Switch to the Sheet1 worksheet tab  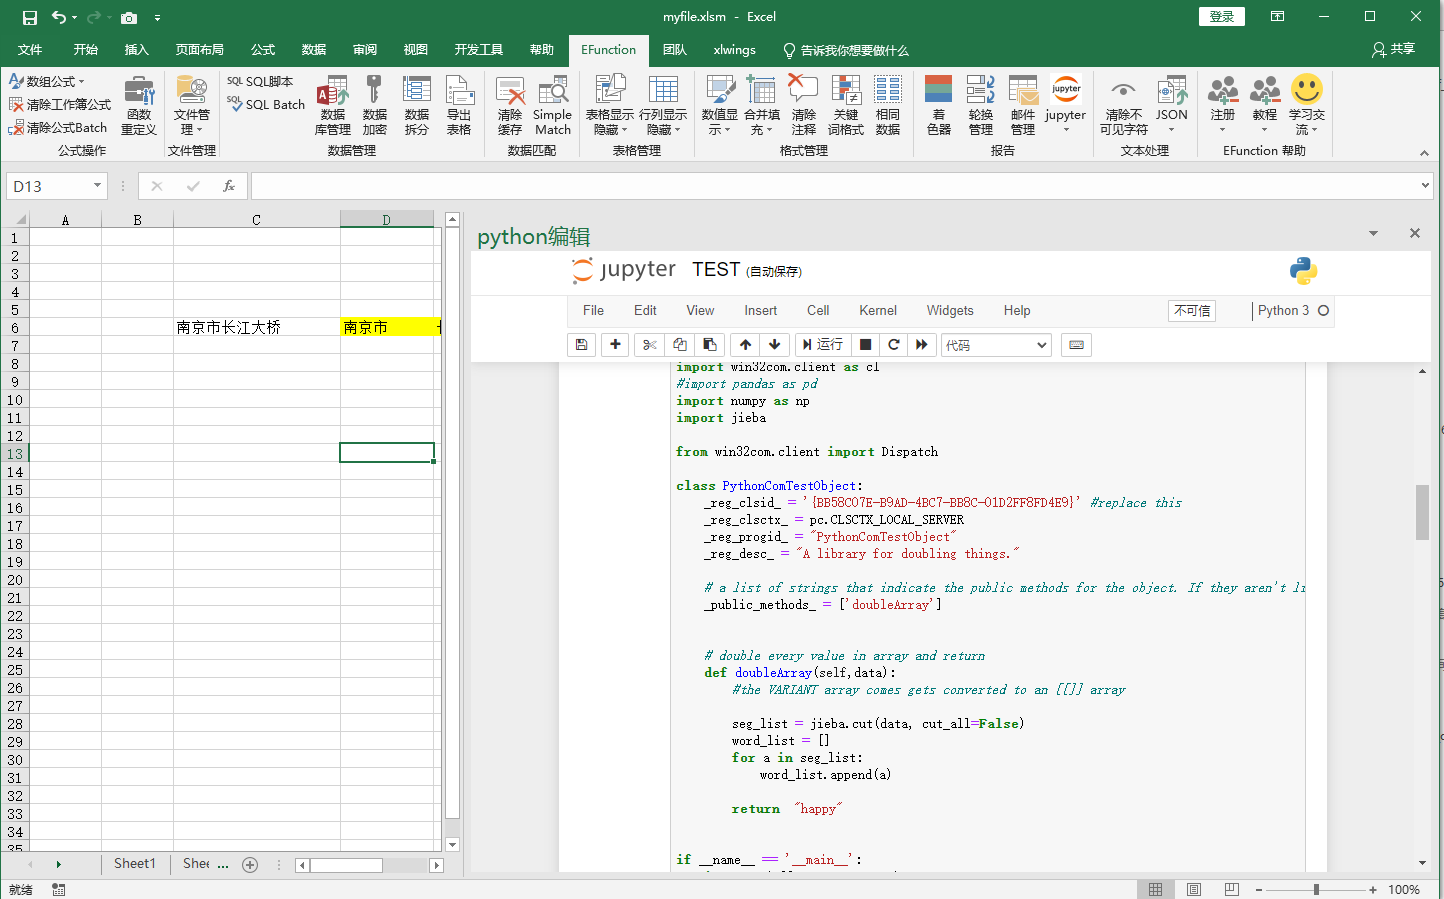pos(135,864)
